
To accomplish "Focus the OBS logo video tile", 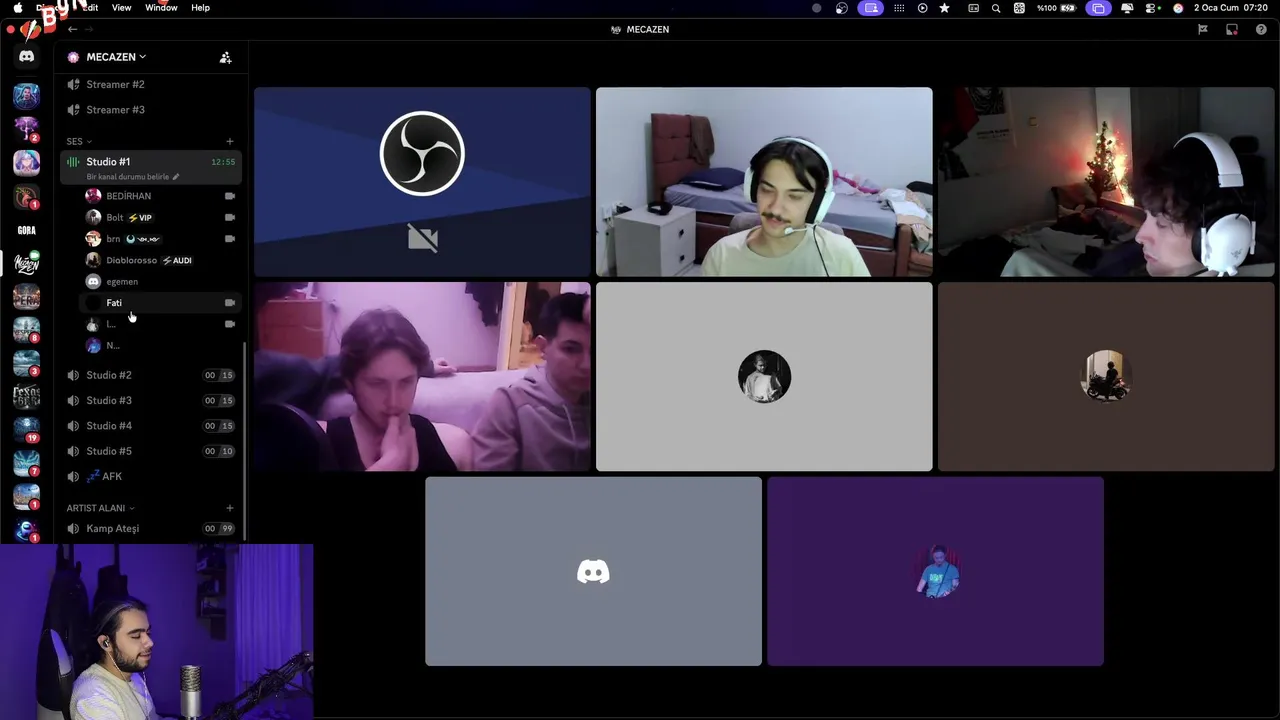I will click(422, 181).
